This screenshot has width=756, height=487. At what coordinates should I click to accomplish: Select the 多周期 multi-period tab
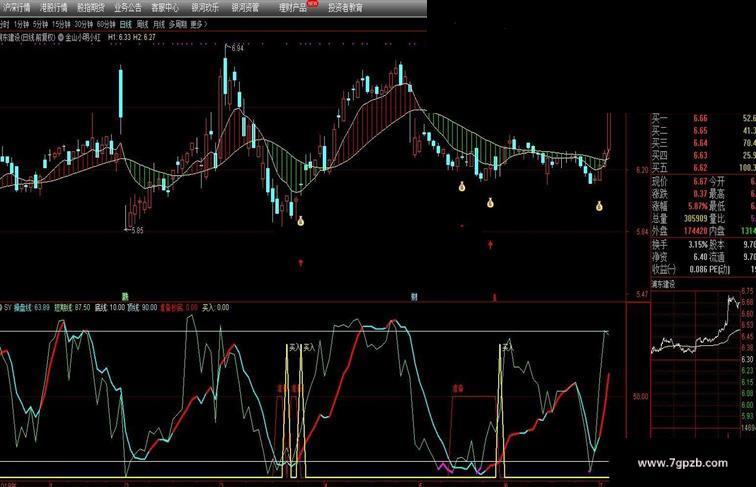click(178, 24)
